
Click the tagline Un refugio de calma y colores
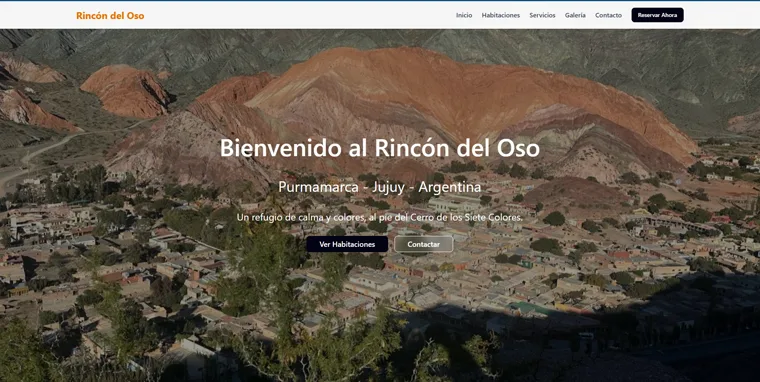(x=380, y=218)
